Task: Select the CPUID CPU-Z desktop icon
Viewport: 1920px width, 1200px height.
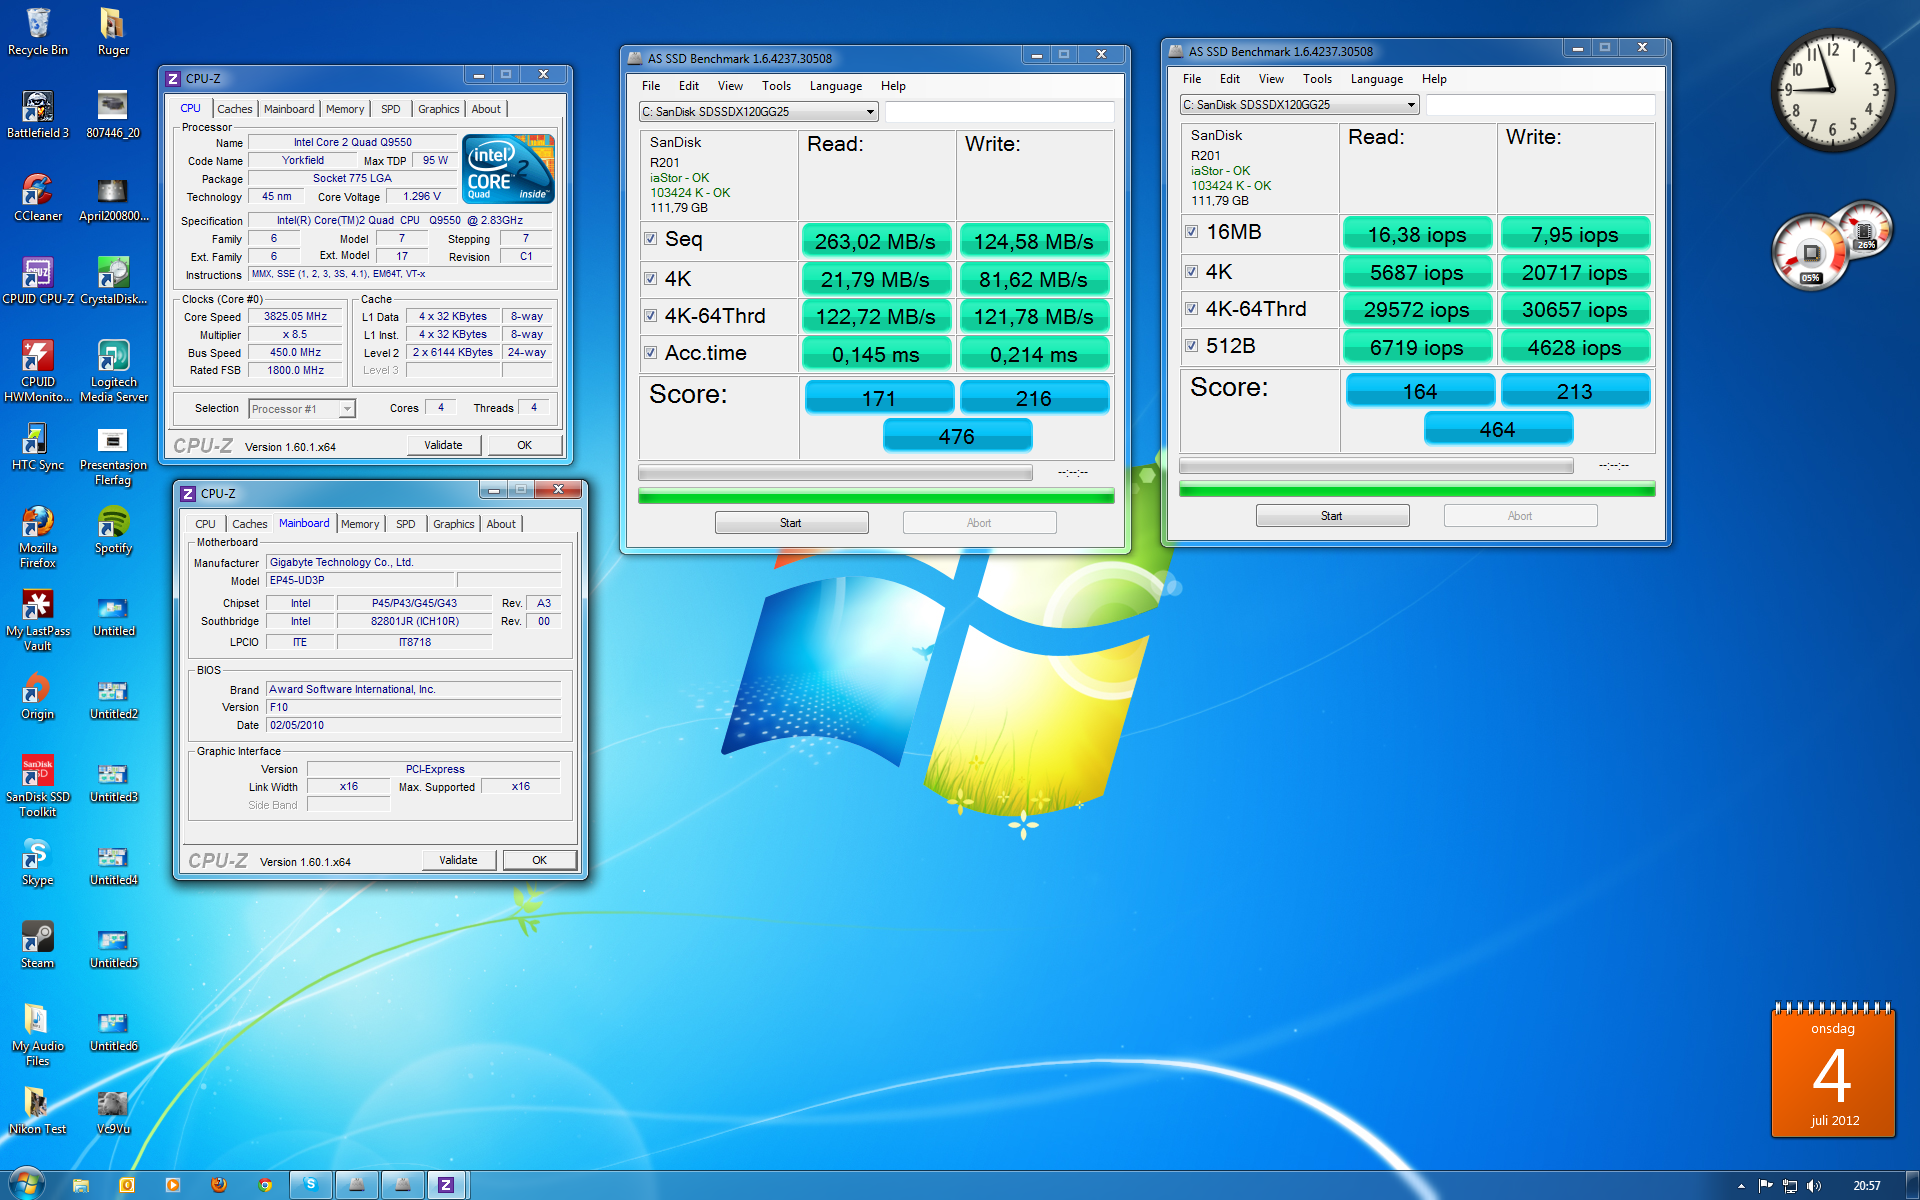Action: 38,280
